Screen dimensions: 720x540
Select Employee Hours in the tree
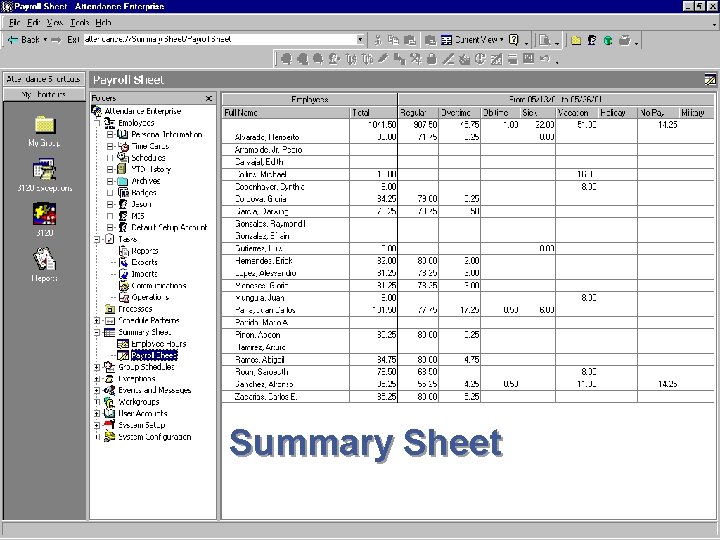pyautogui.click(x=158, y=344)
